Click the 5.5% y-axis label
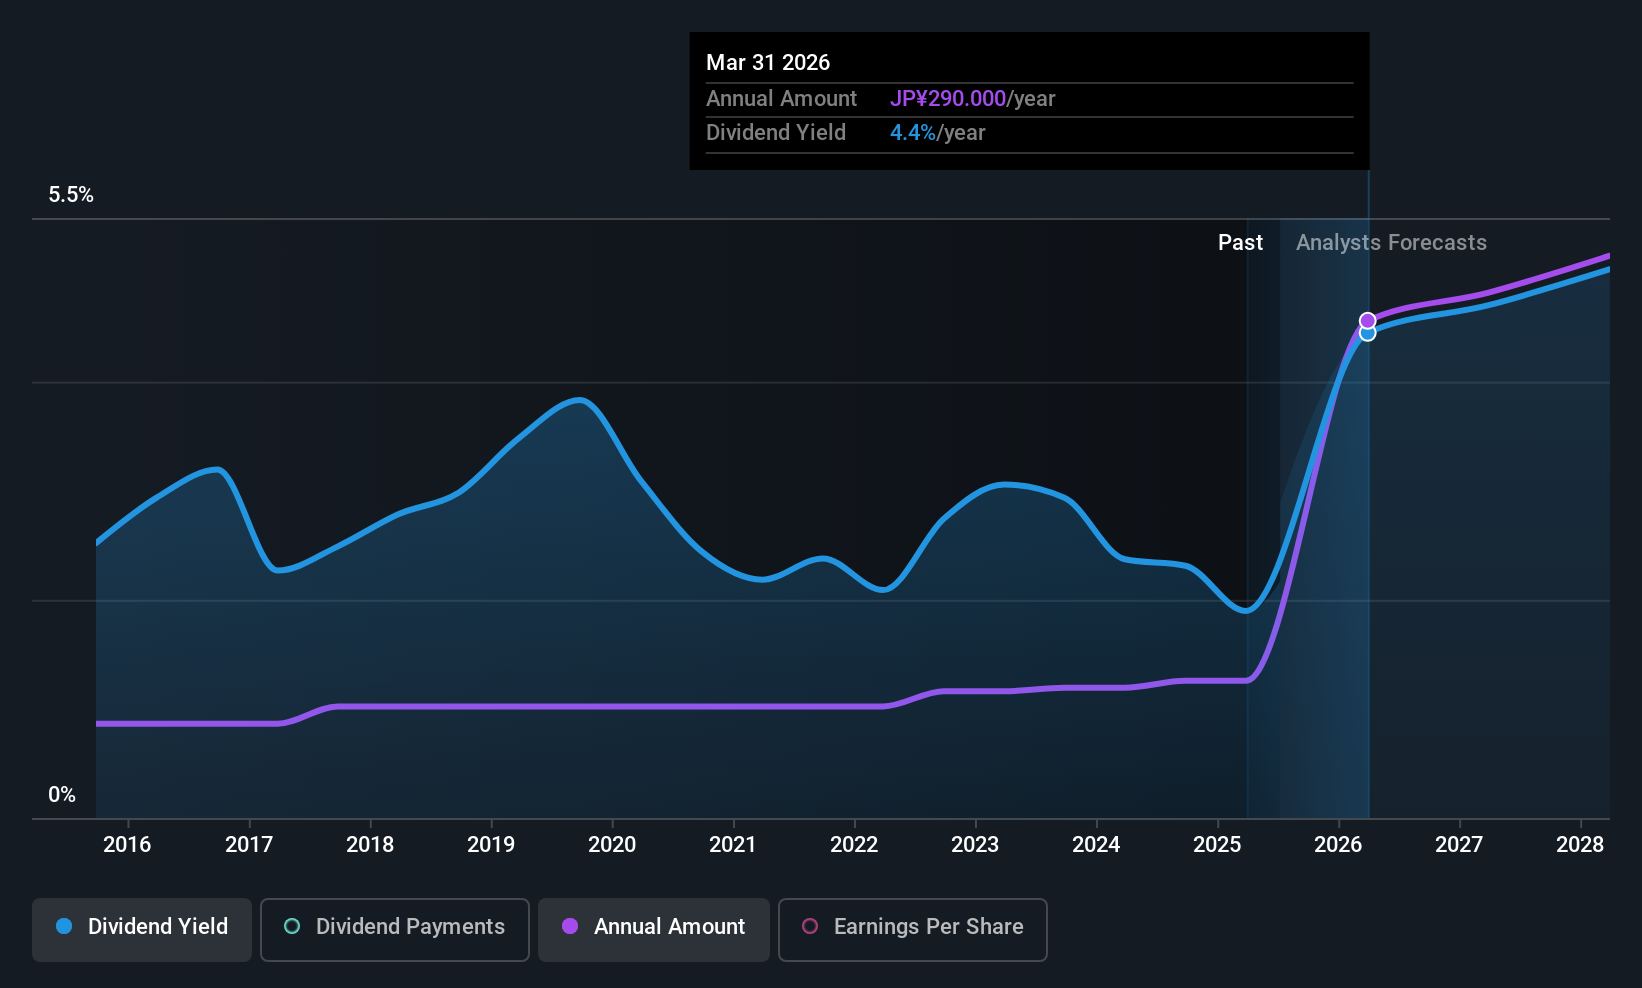This screenshot has width=1642, height=988. 71,195
